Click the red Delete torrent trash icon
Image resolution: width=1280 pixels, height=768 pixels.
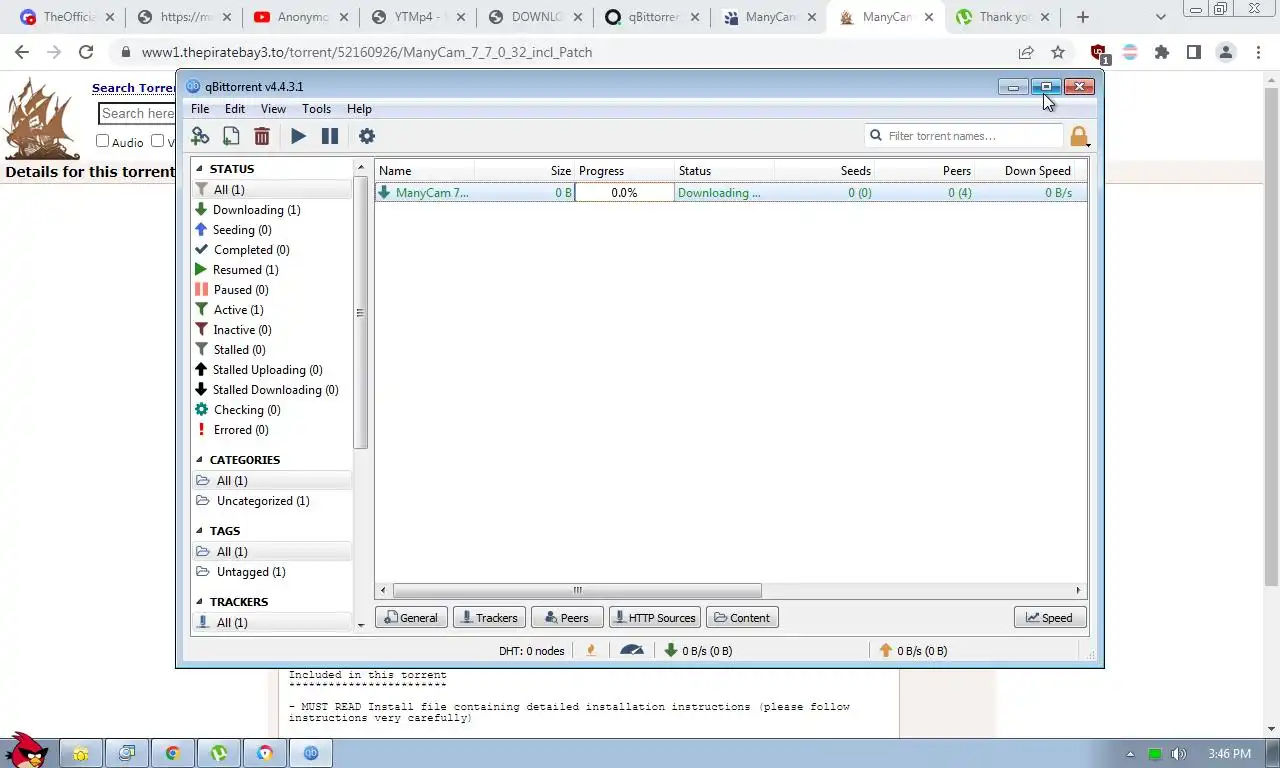262,136
